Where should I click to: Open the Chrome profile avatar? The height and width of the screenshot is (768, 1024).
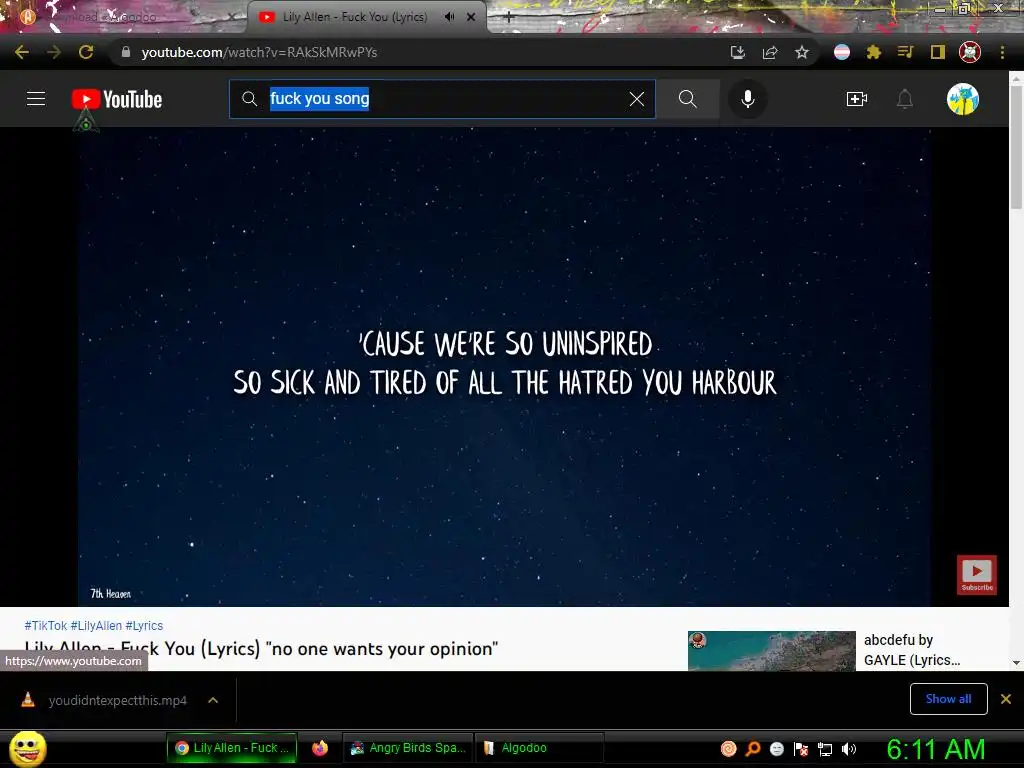pyautogui.click(x=970, y=52)
